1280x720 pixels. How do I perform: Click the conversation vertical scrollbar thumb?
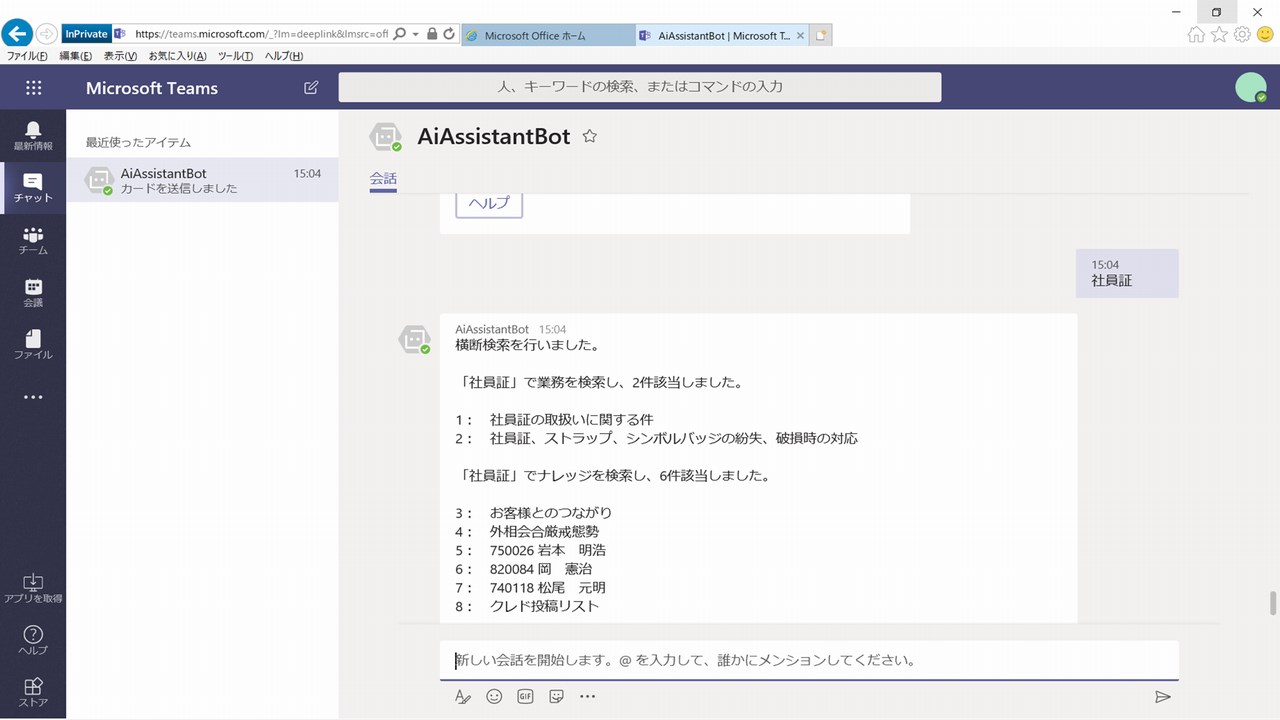click(1272, 603)
